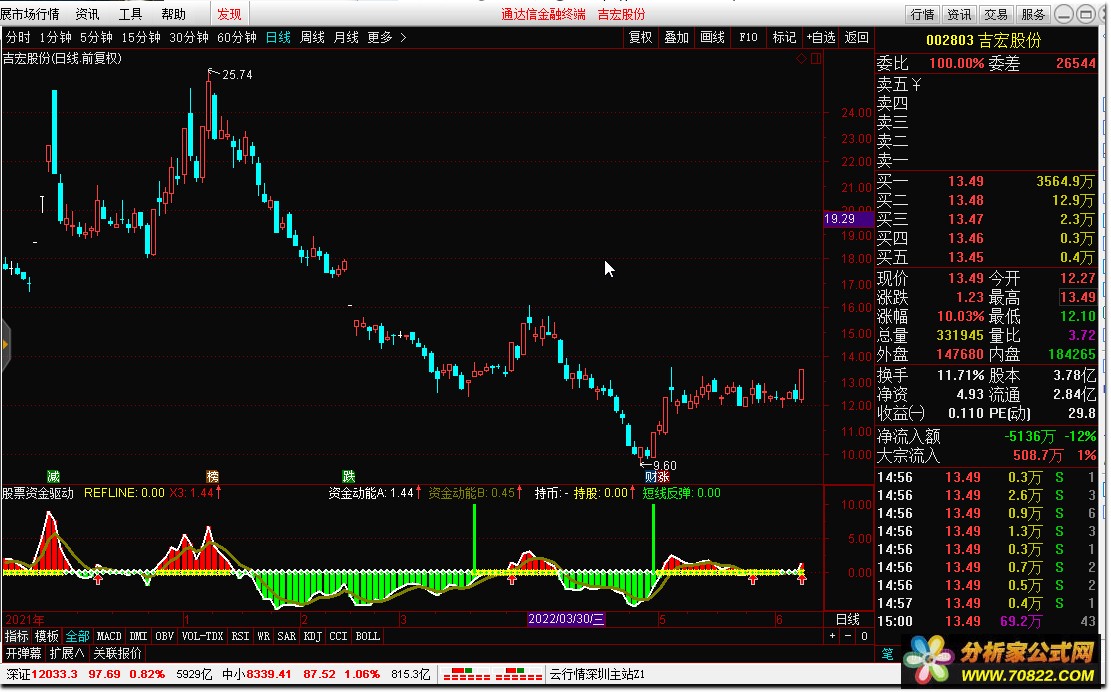The width and height of the screenshot is (1111, 692).
Task: Switch indicator to WR
Action: pyautogui.click(x=264, y=636)
